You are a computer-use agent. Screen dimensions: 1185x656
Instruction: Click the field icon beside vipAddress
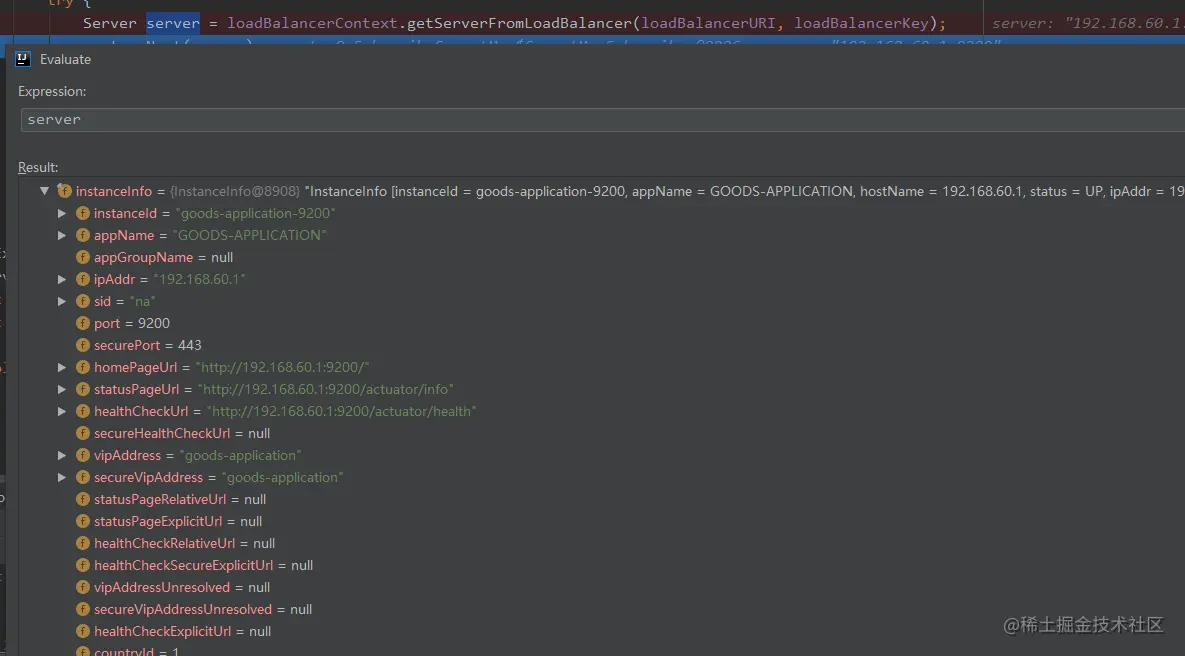click(83, 455)
